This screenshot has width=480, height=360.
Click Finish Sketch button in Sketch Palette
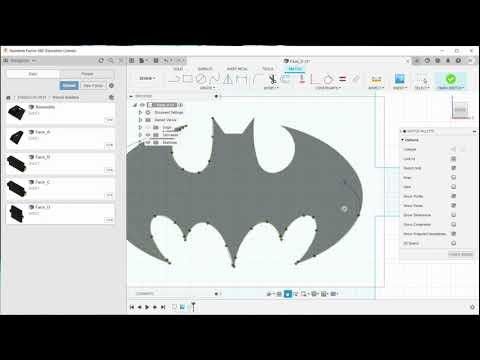click(460, 254)
